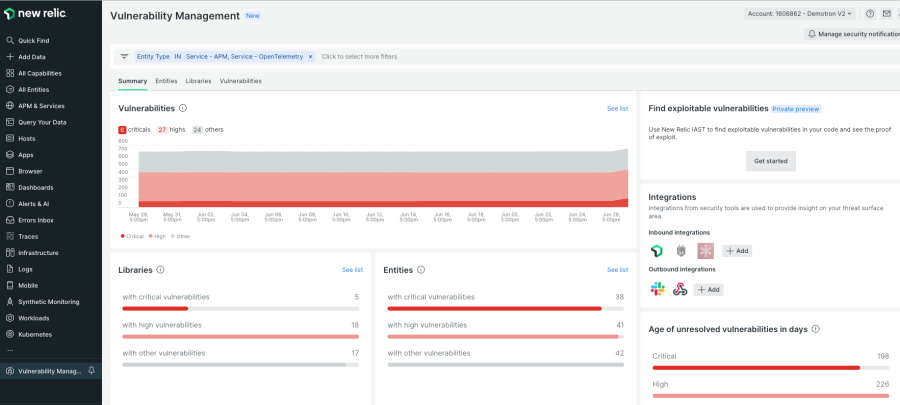Image resolution: width=900 pixels, height=405 pixels.
Task: Click the Slack outbound integration icon
Action: (x=657, y=289)
